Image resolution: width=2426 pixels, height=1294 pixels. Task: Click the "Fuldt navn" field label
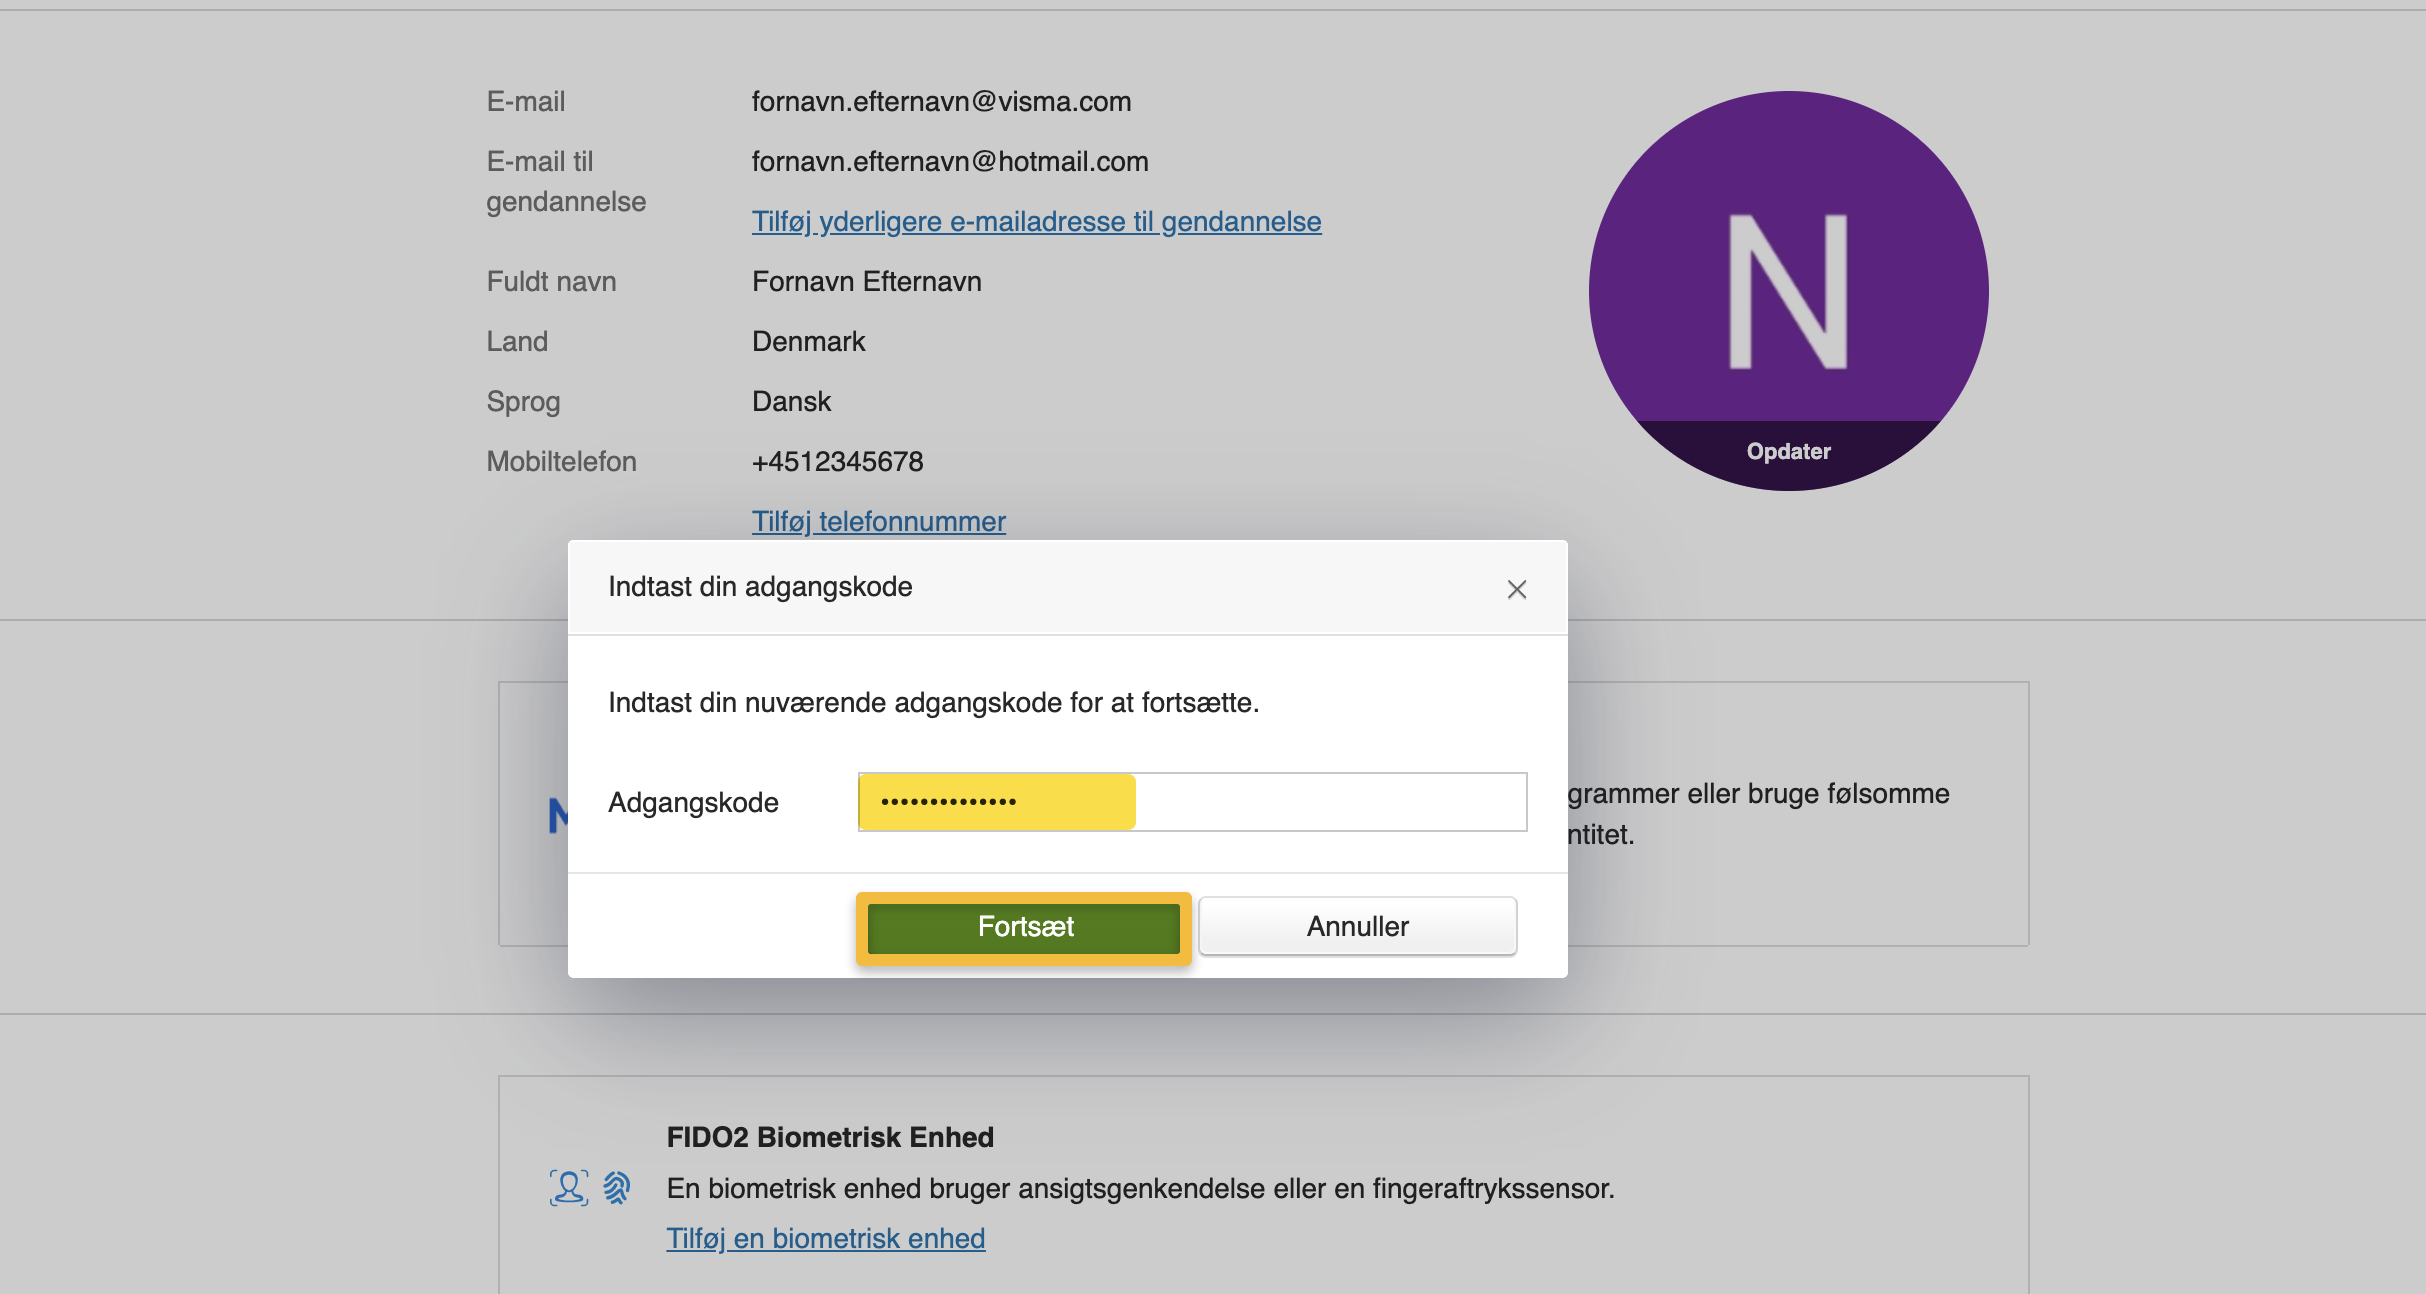(551, 281)
